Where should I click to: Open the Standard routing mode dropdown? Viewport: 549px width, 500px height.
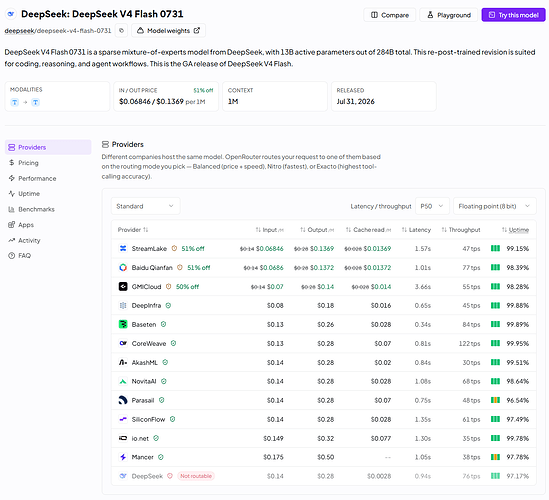pos(145,206)
